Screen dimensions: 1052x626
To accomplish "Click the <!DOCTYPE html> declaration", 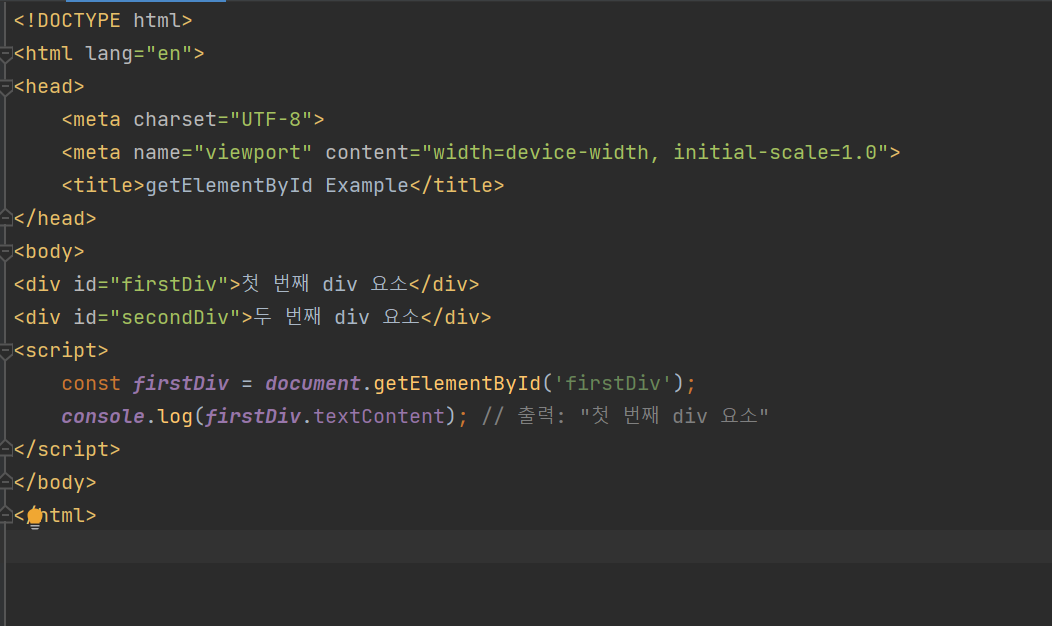I will [x=103, y=21].
